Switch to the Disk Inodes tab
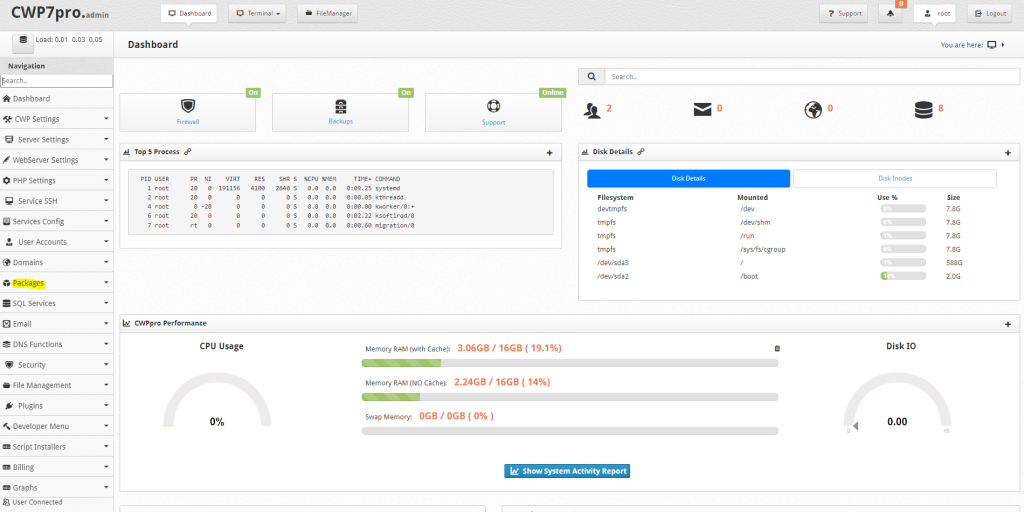This screenshot has height=512, width=1024. coord(895,178)
